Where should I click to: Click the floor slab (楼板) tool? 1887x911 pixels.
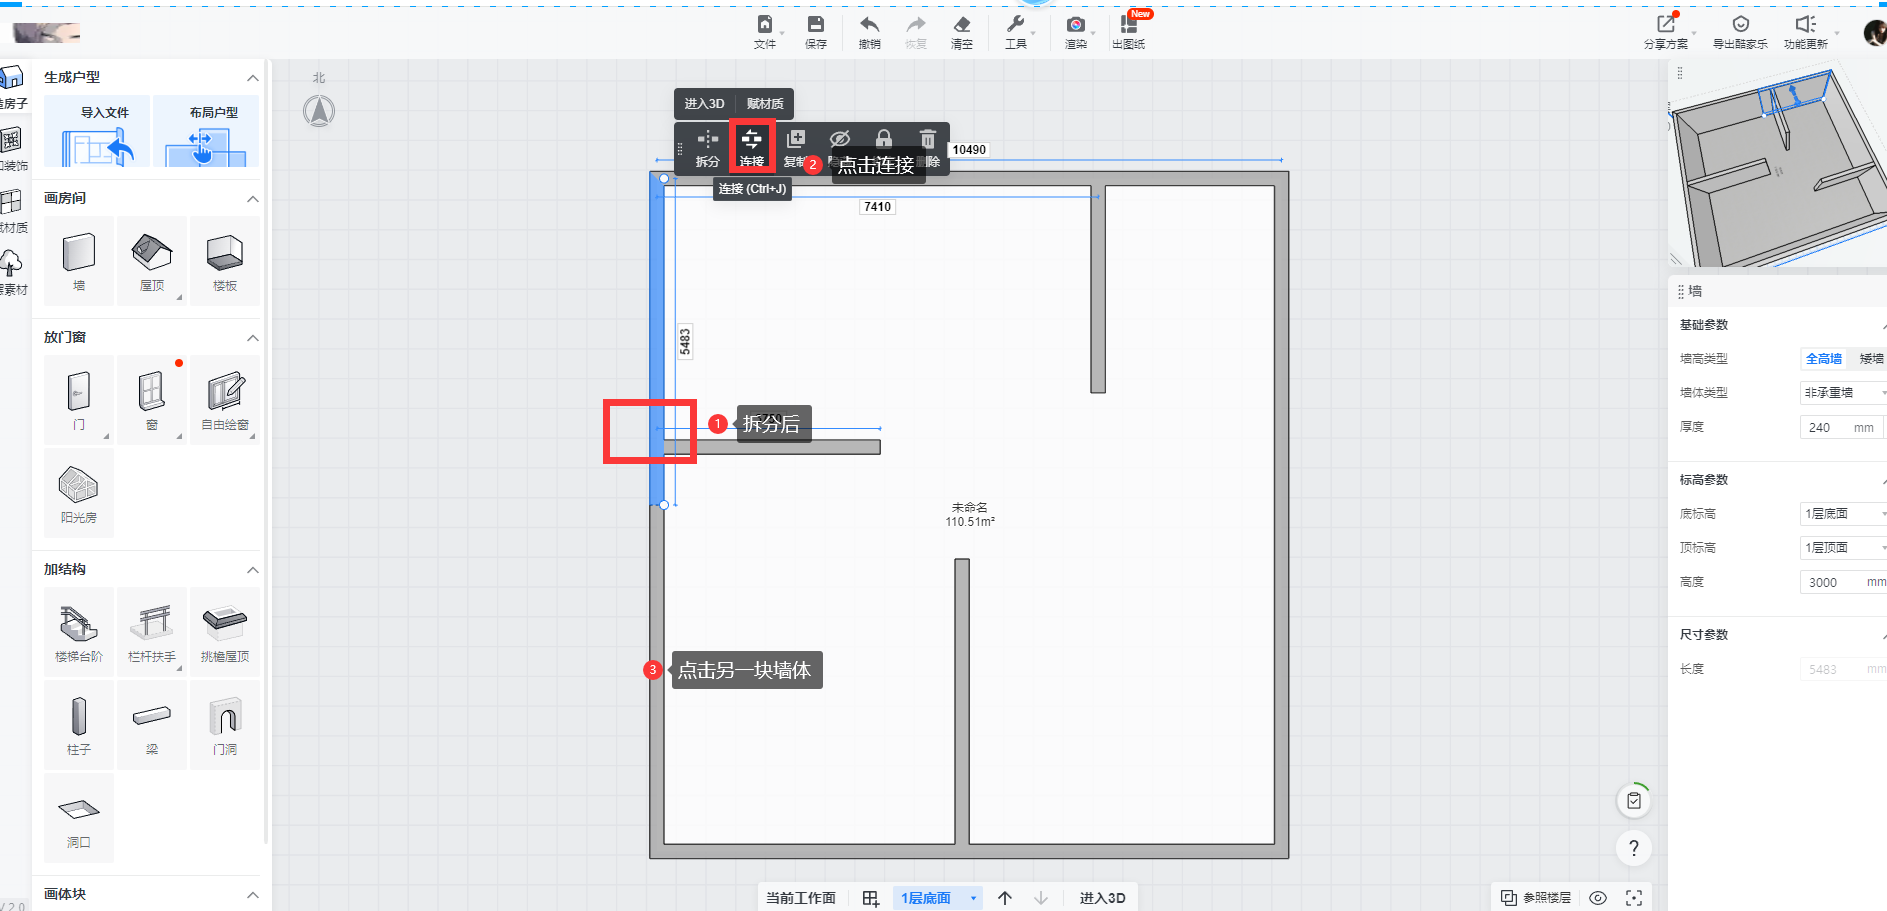click(x=225, y=260)
